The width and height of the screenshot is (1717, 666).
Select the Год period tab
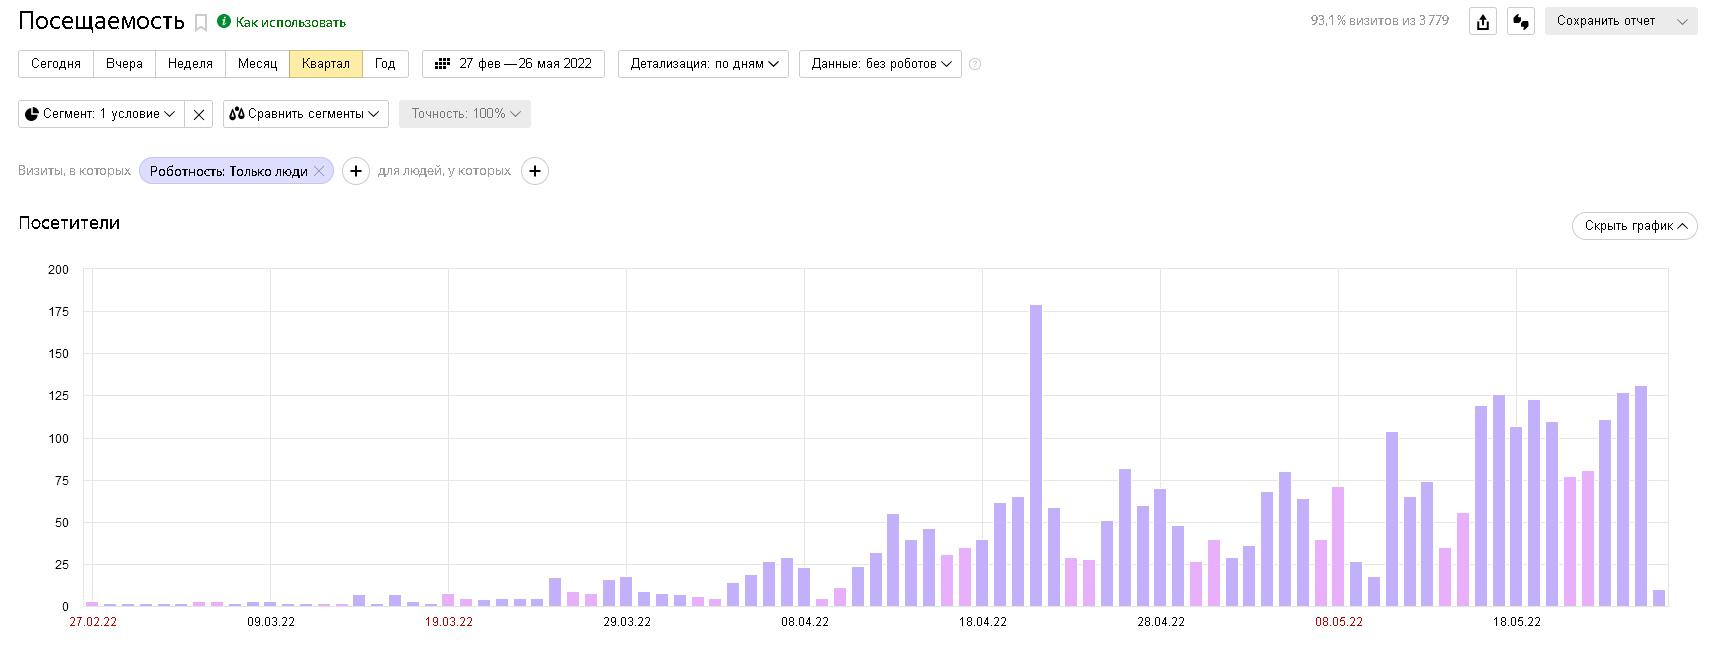click(385, 63)
